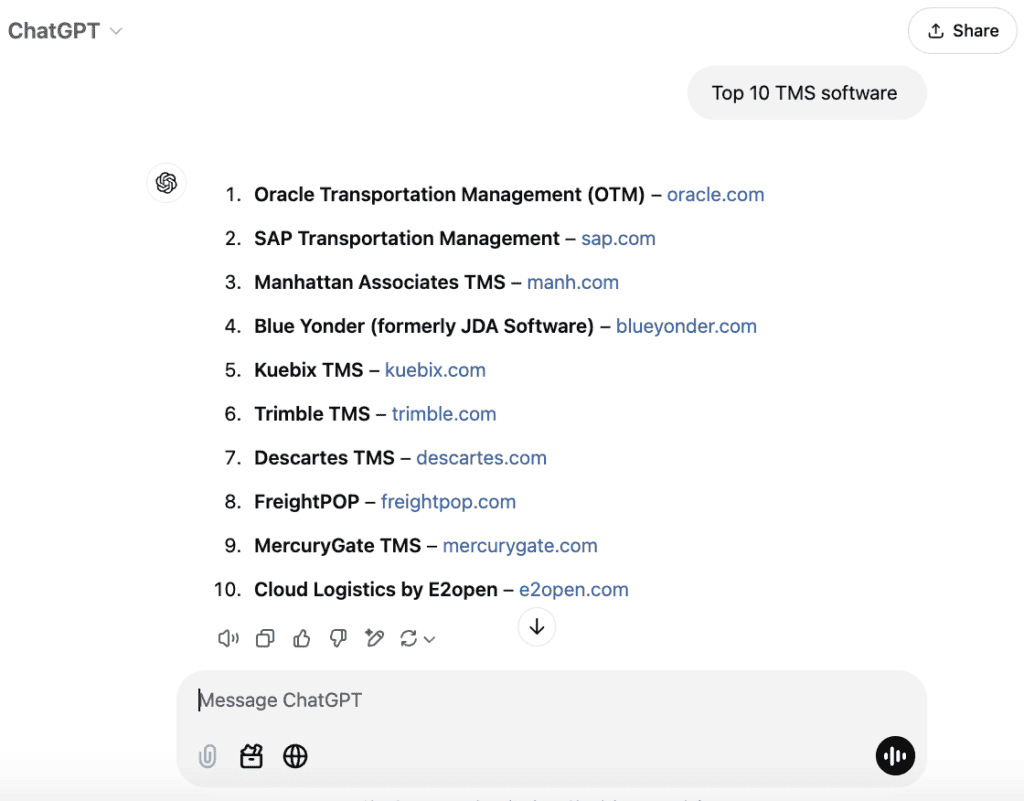Click 'FreightPOP' bold text

[306, 501]
